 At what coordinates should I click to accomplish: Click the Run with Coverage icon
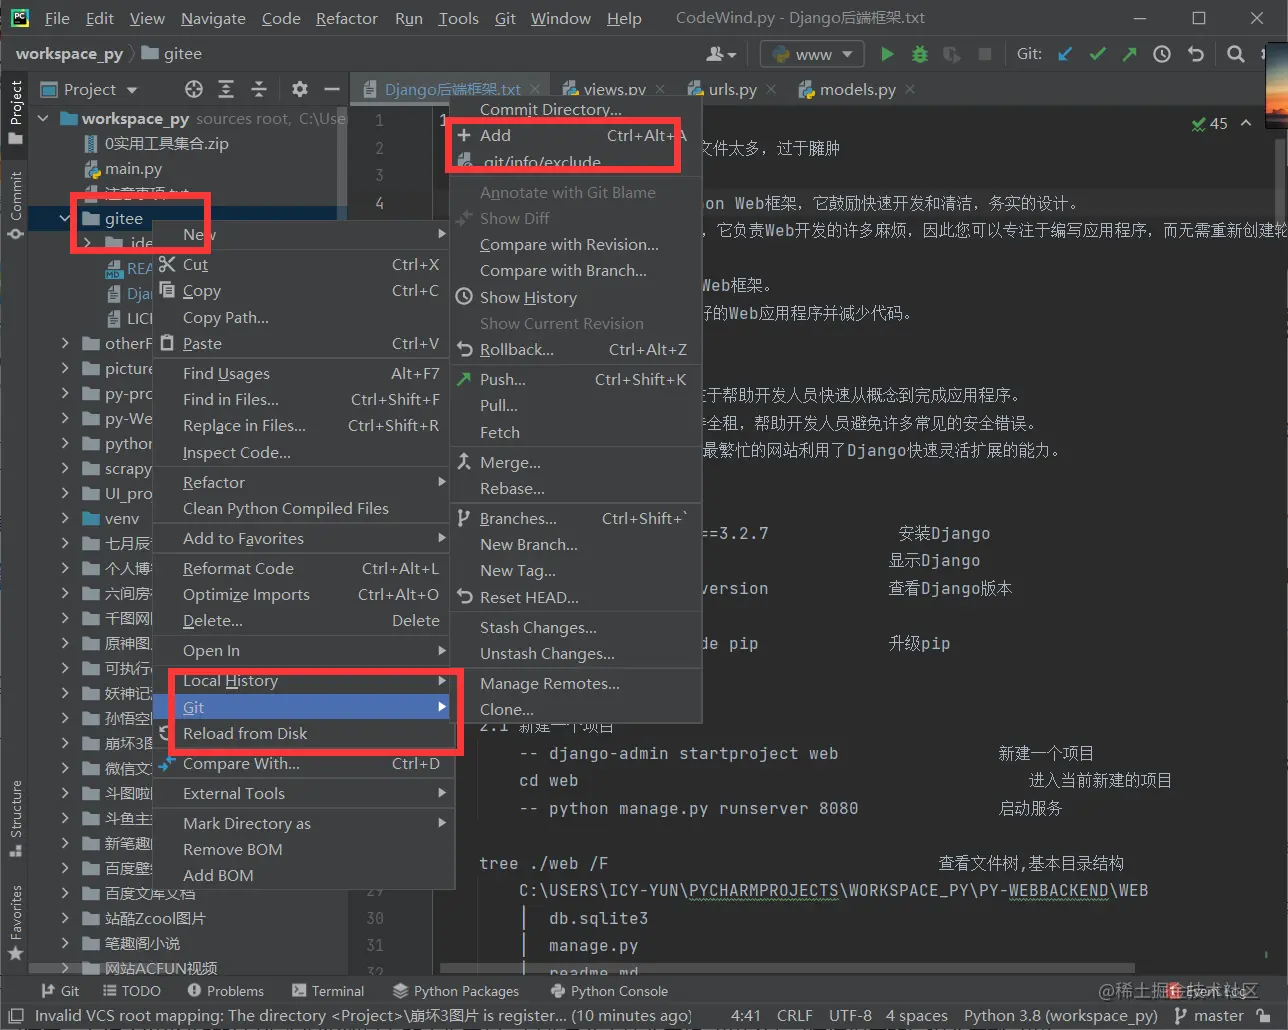click(x=952, y=54)
